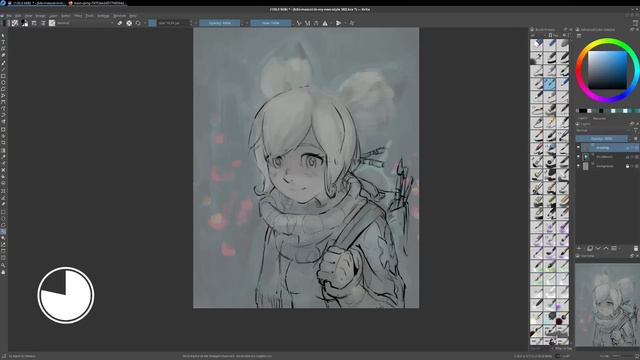640x360 pixels.
Task: Open the blending mode dropdown in toolbar
Action: [85, 23]
